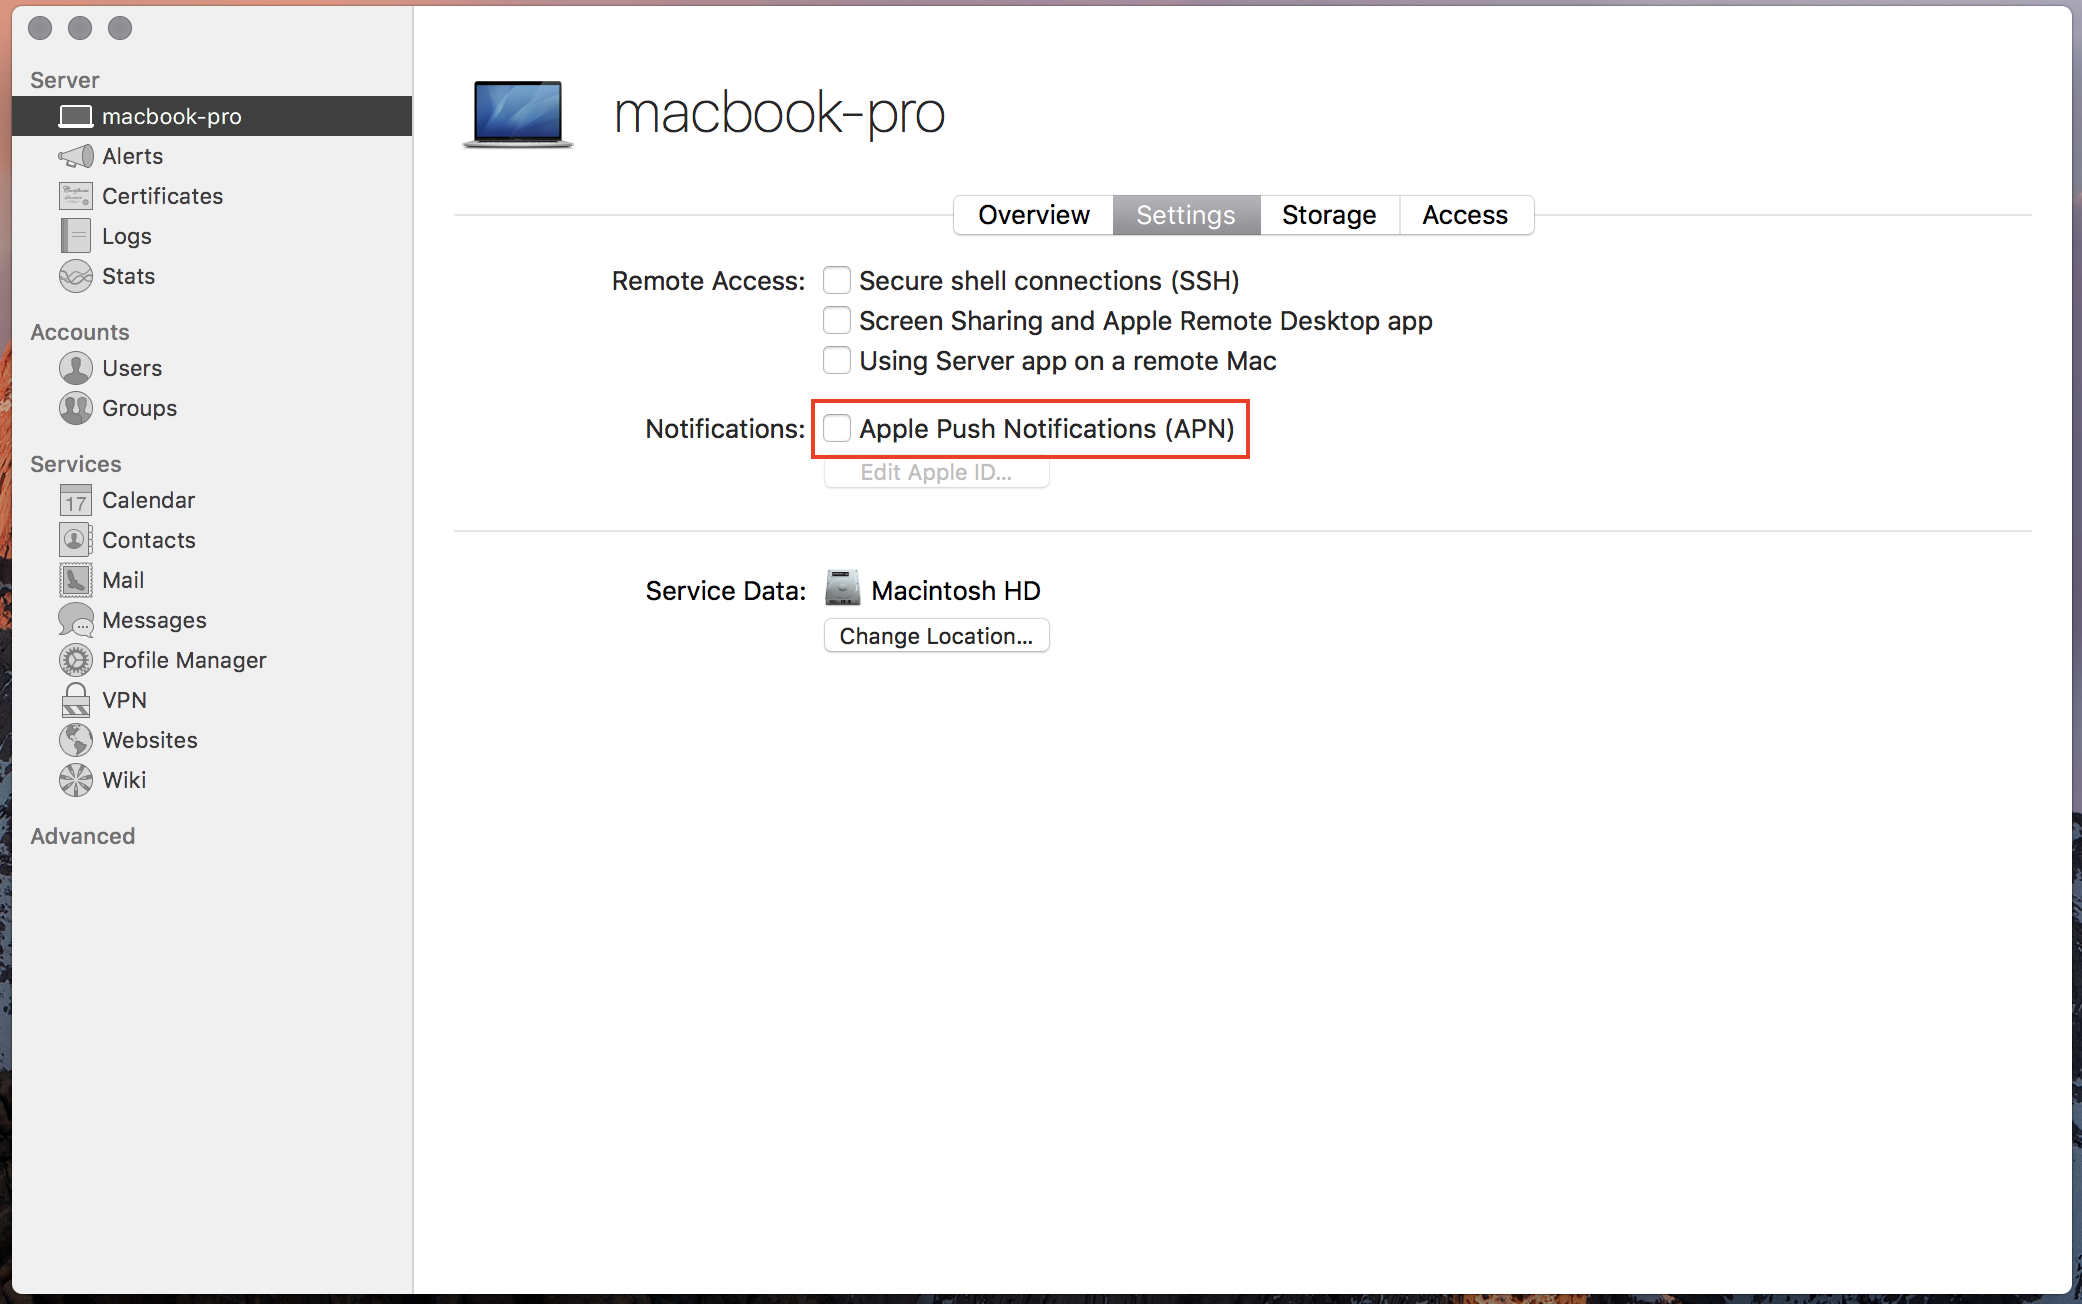Open Certificates icon in sidebar

[76, 196]
